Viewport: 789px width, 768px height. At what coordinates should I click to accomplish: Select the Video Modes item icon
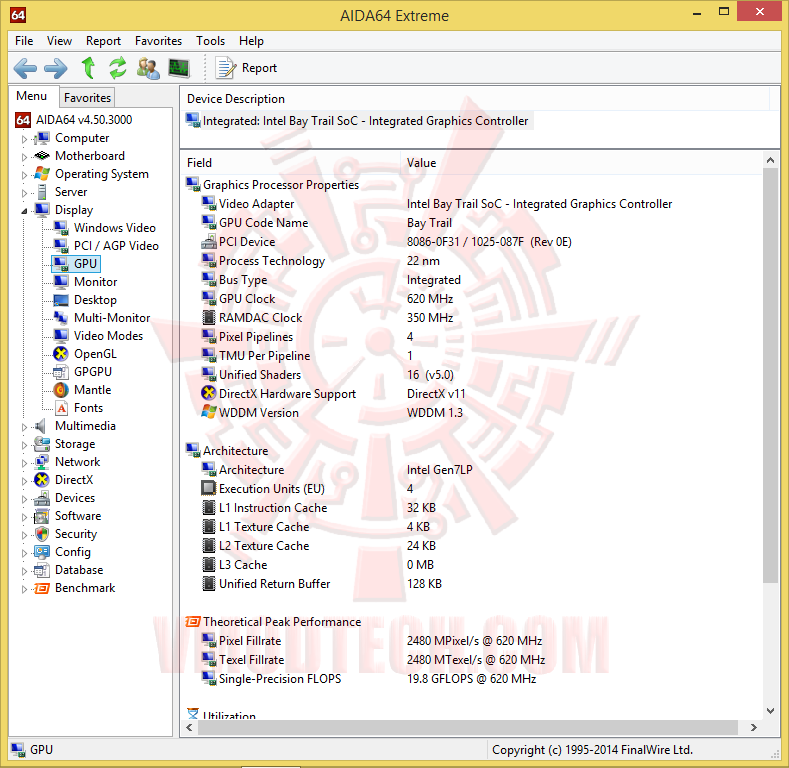pyautogui.click(x=61, y=336)
